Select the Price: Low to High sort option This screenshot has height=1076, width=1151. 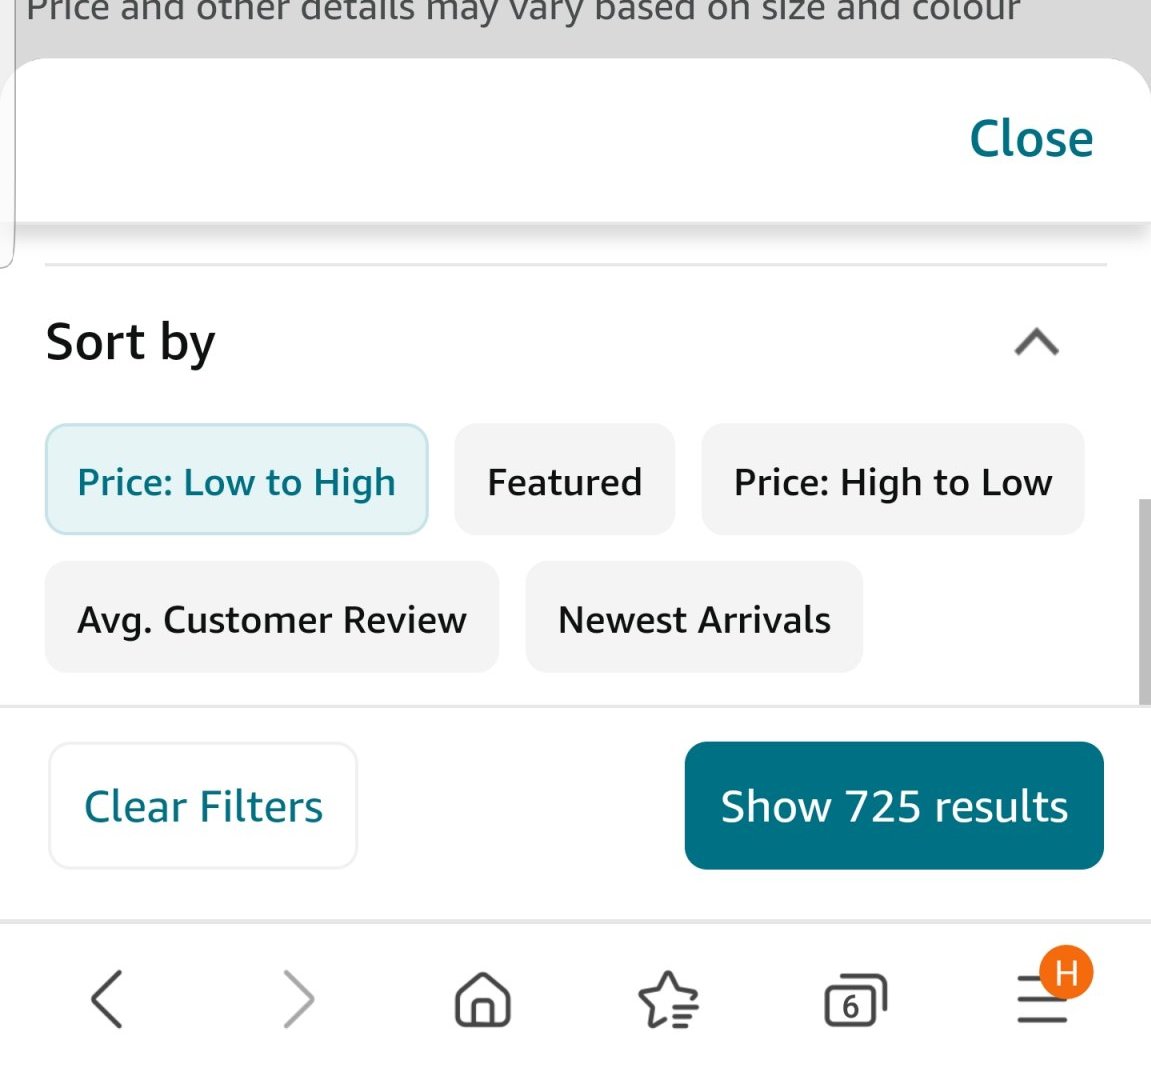tap(237, 481)
